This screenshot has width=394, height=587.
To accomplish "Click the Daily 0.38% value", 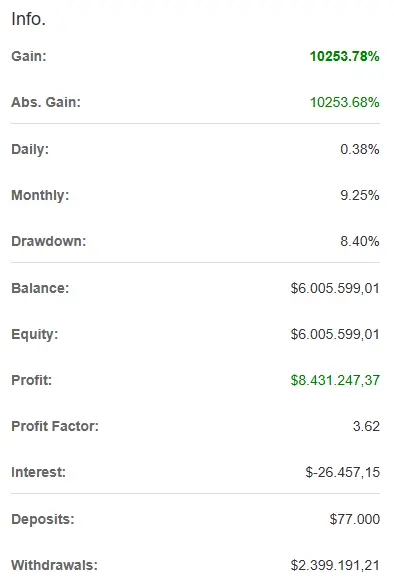I will point(360,149).
